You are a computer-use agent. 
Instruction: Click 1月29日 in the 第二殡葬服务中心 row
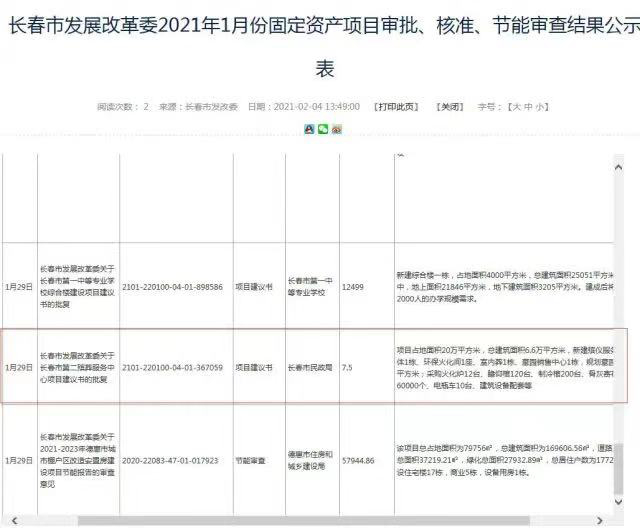[19, 368]
